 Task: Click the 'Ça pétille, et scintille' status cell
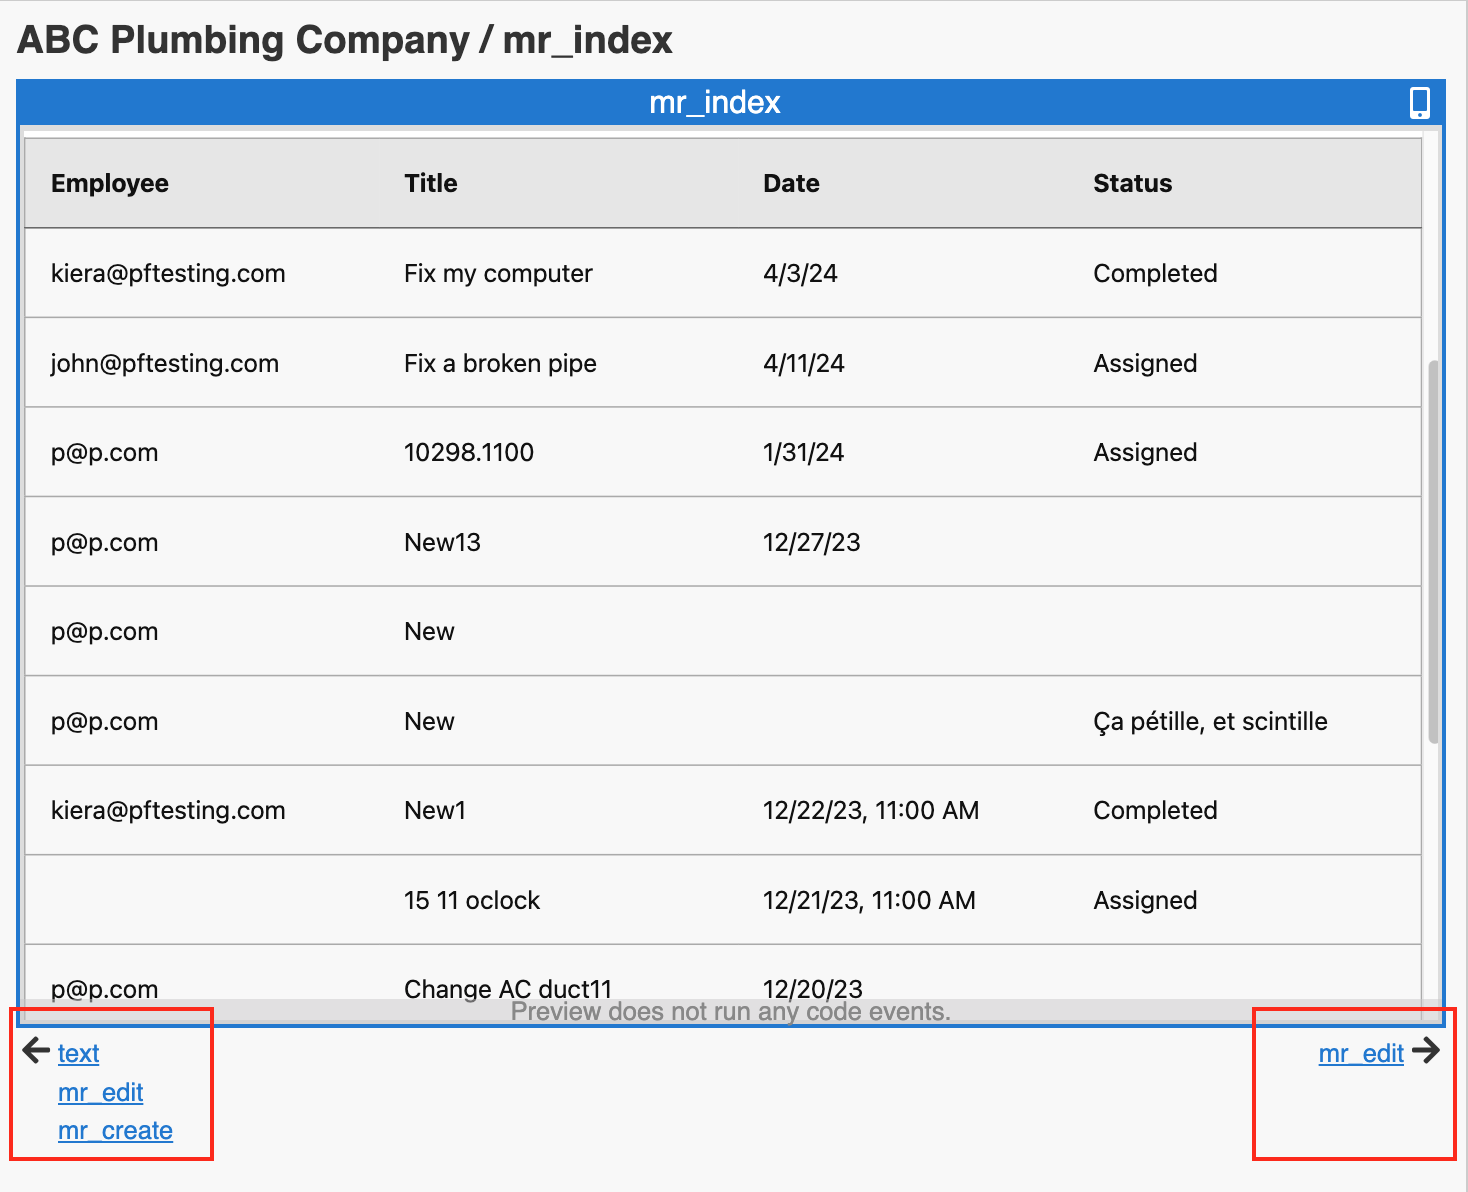pyautogui.click(x=1210, y=722)
